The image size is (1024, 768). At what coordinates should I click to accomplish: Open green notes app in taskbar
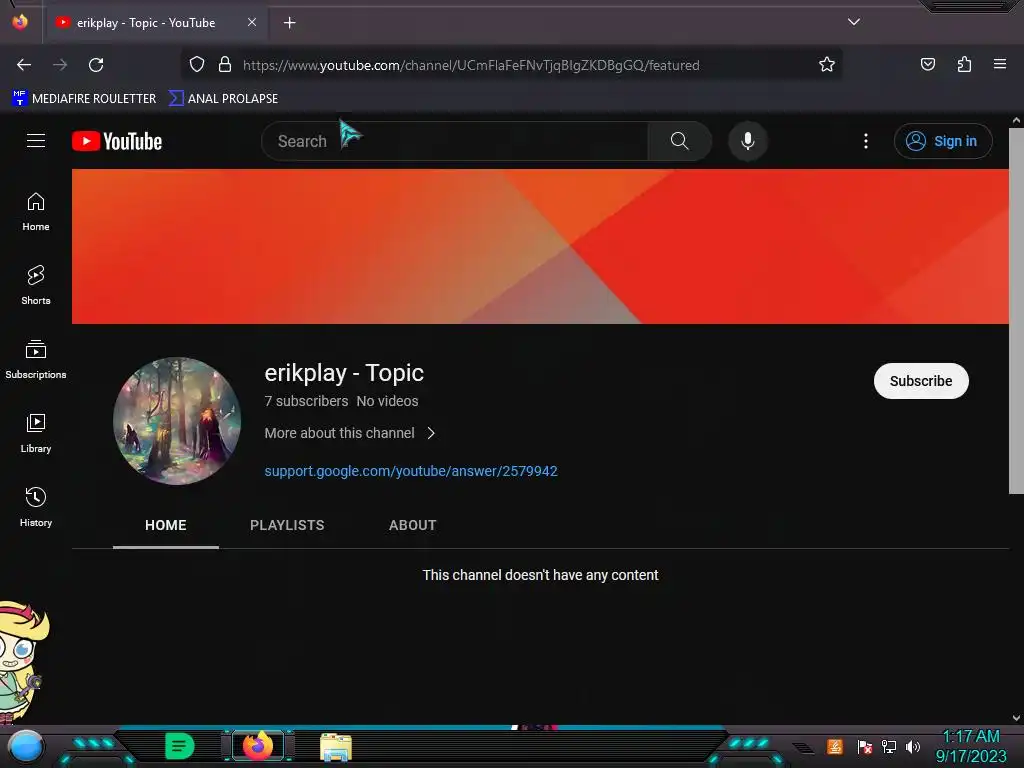pos(180,746)
